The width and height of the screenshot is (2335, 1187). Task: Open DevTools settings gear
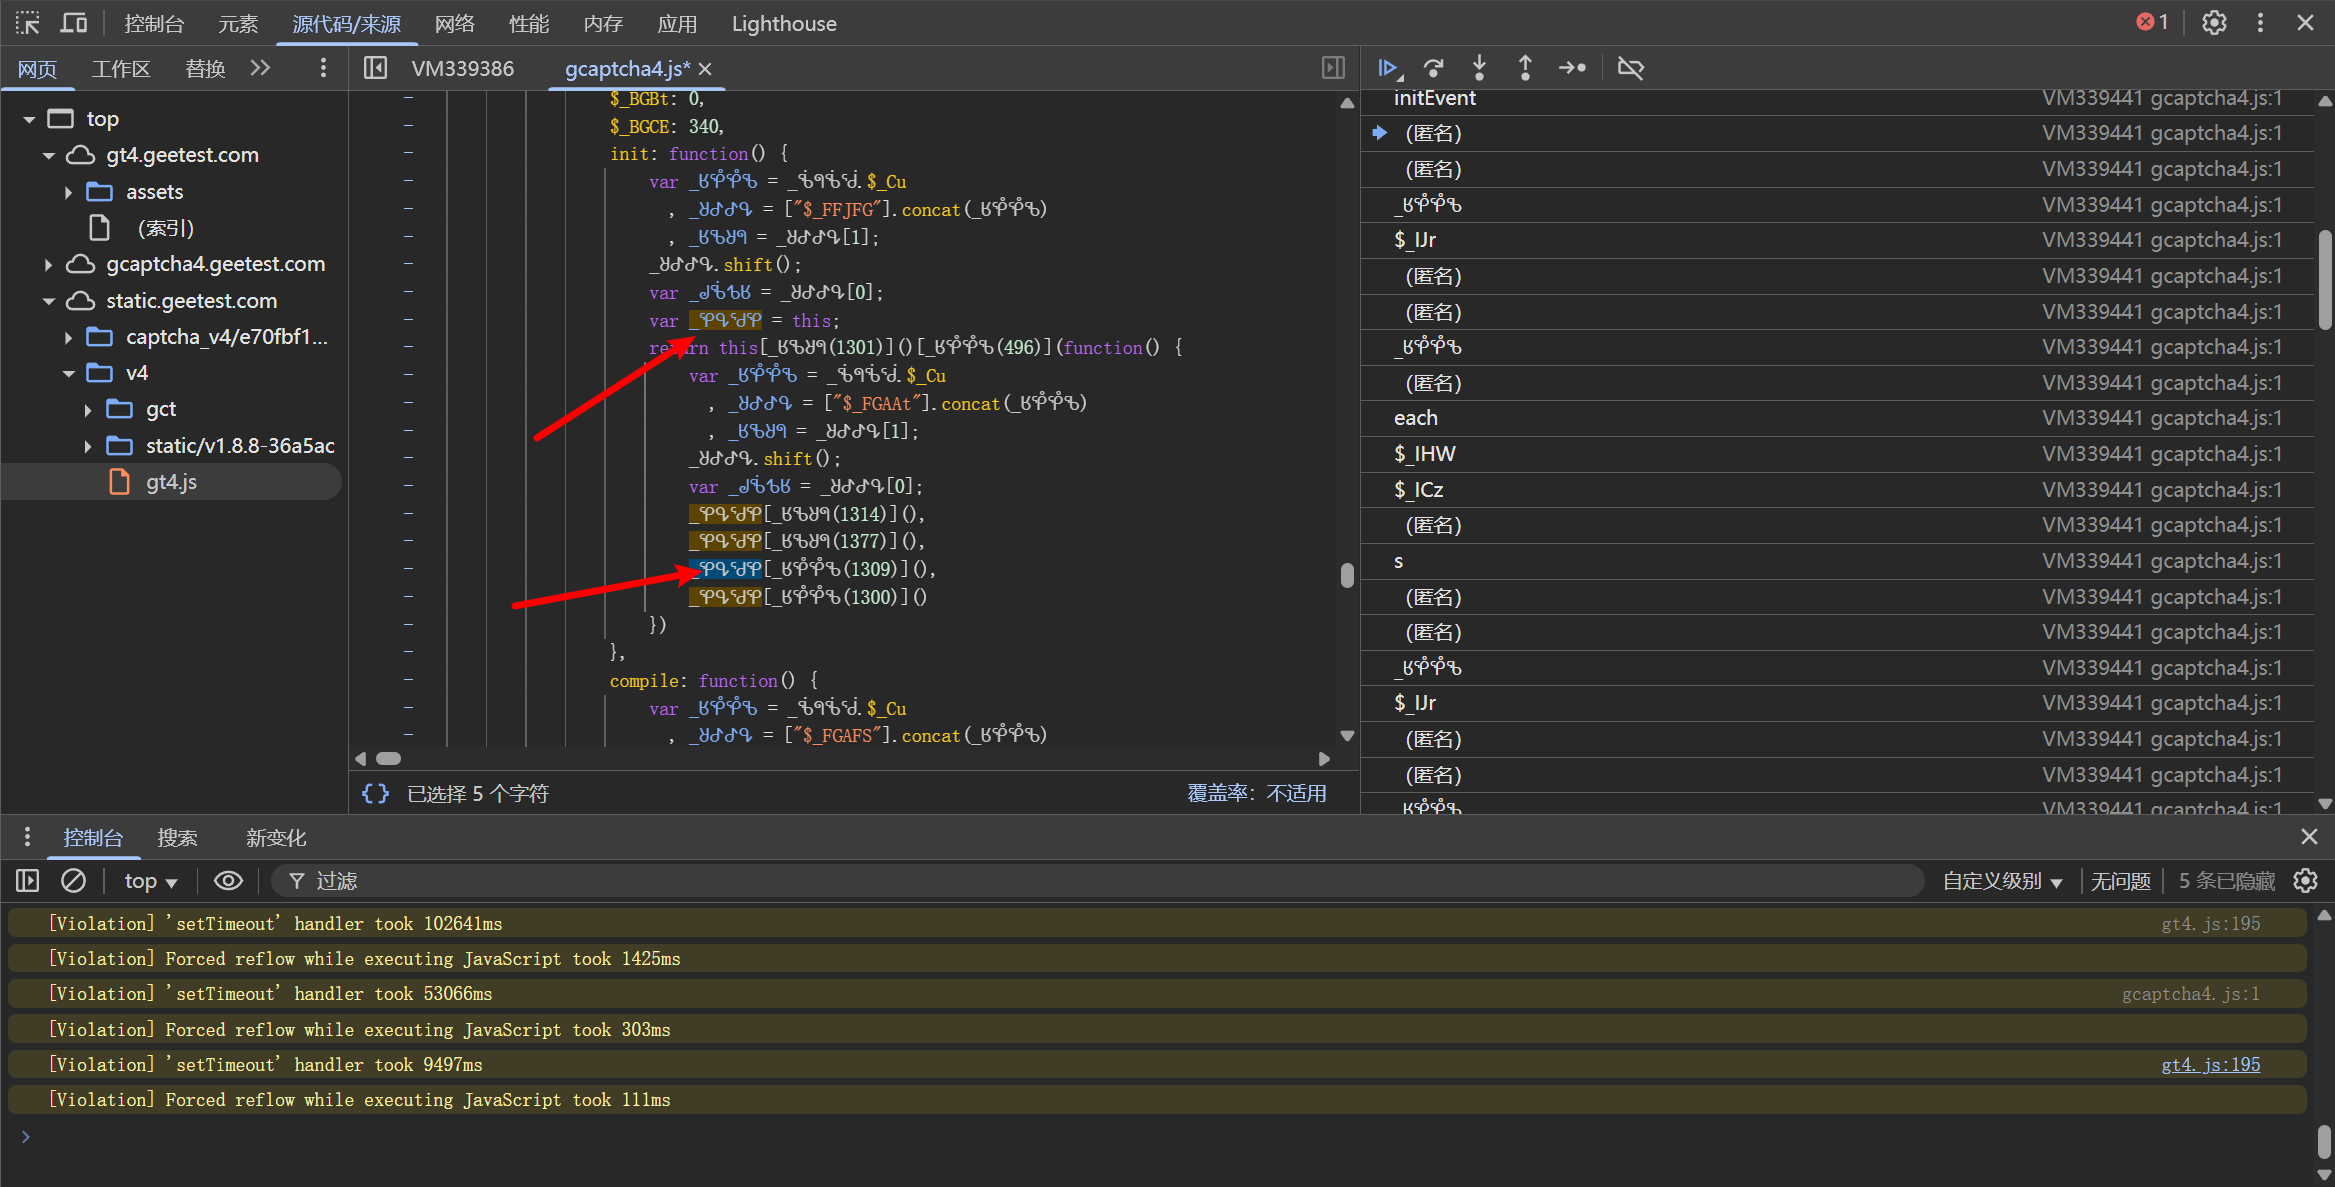[x=2214, y=23]
